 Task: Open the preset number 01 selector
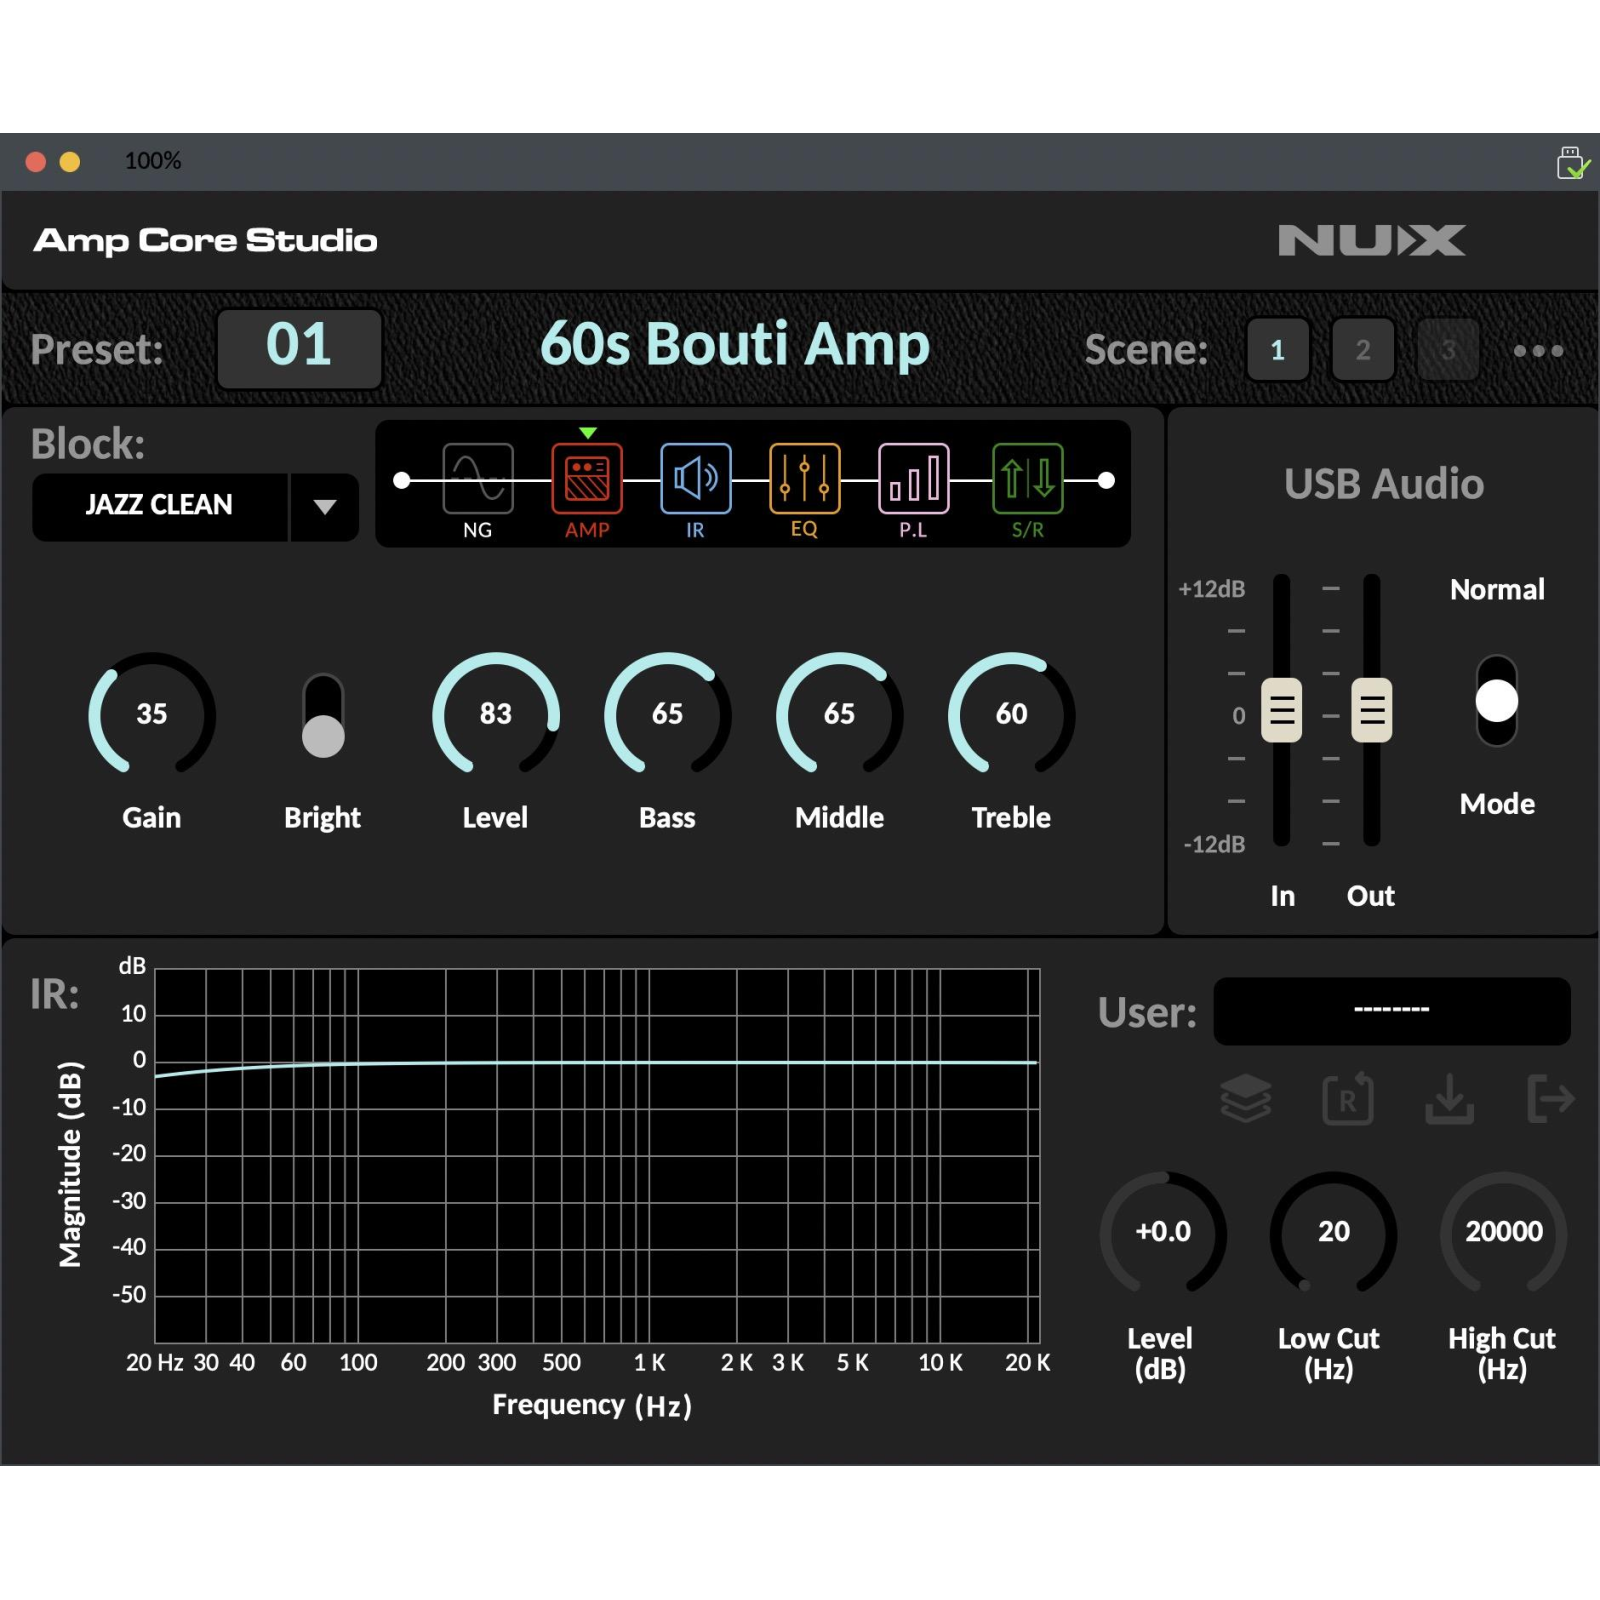(x=299, y=348)
